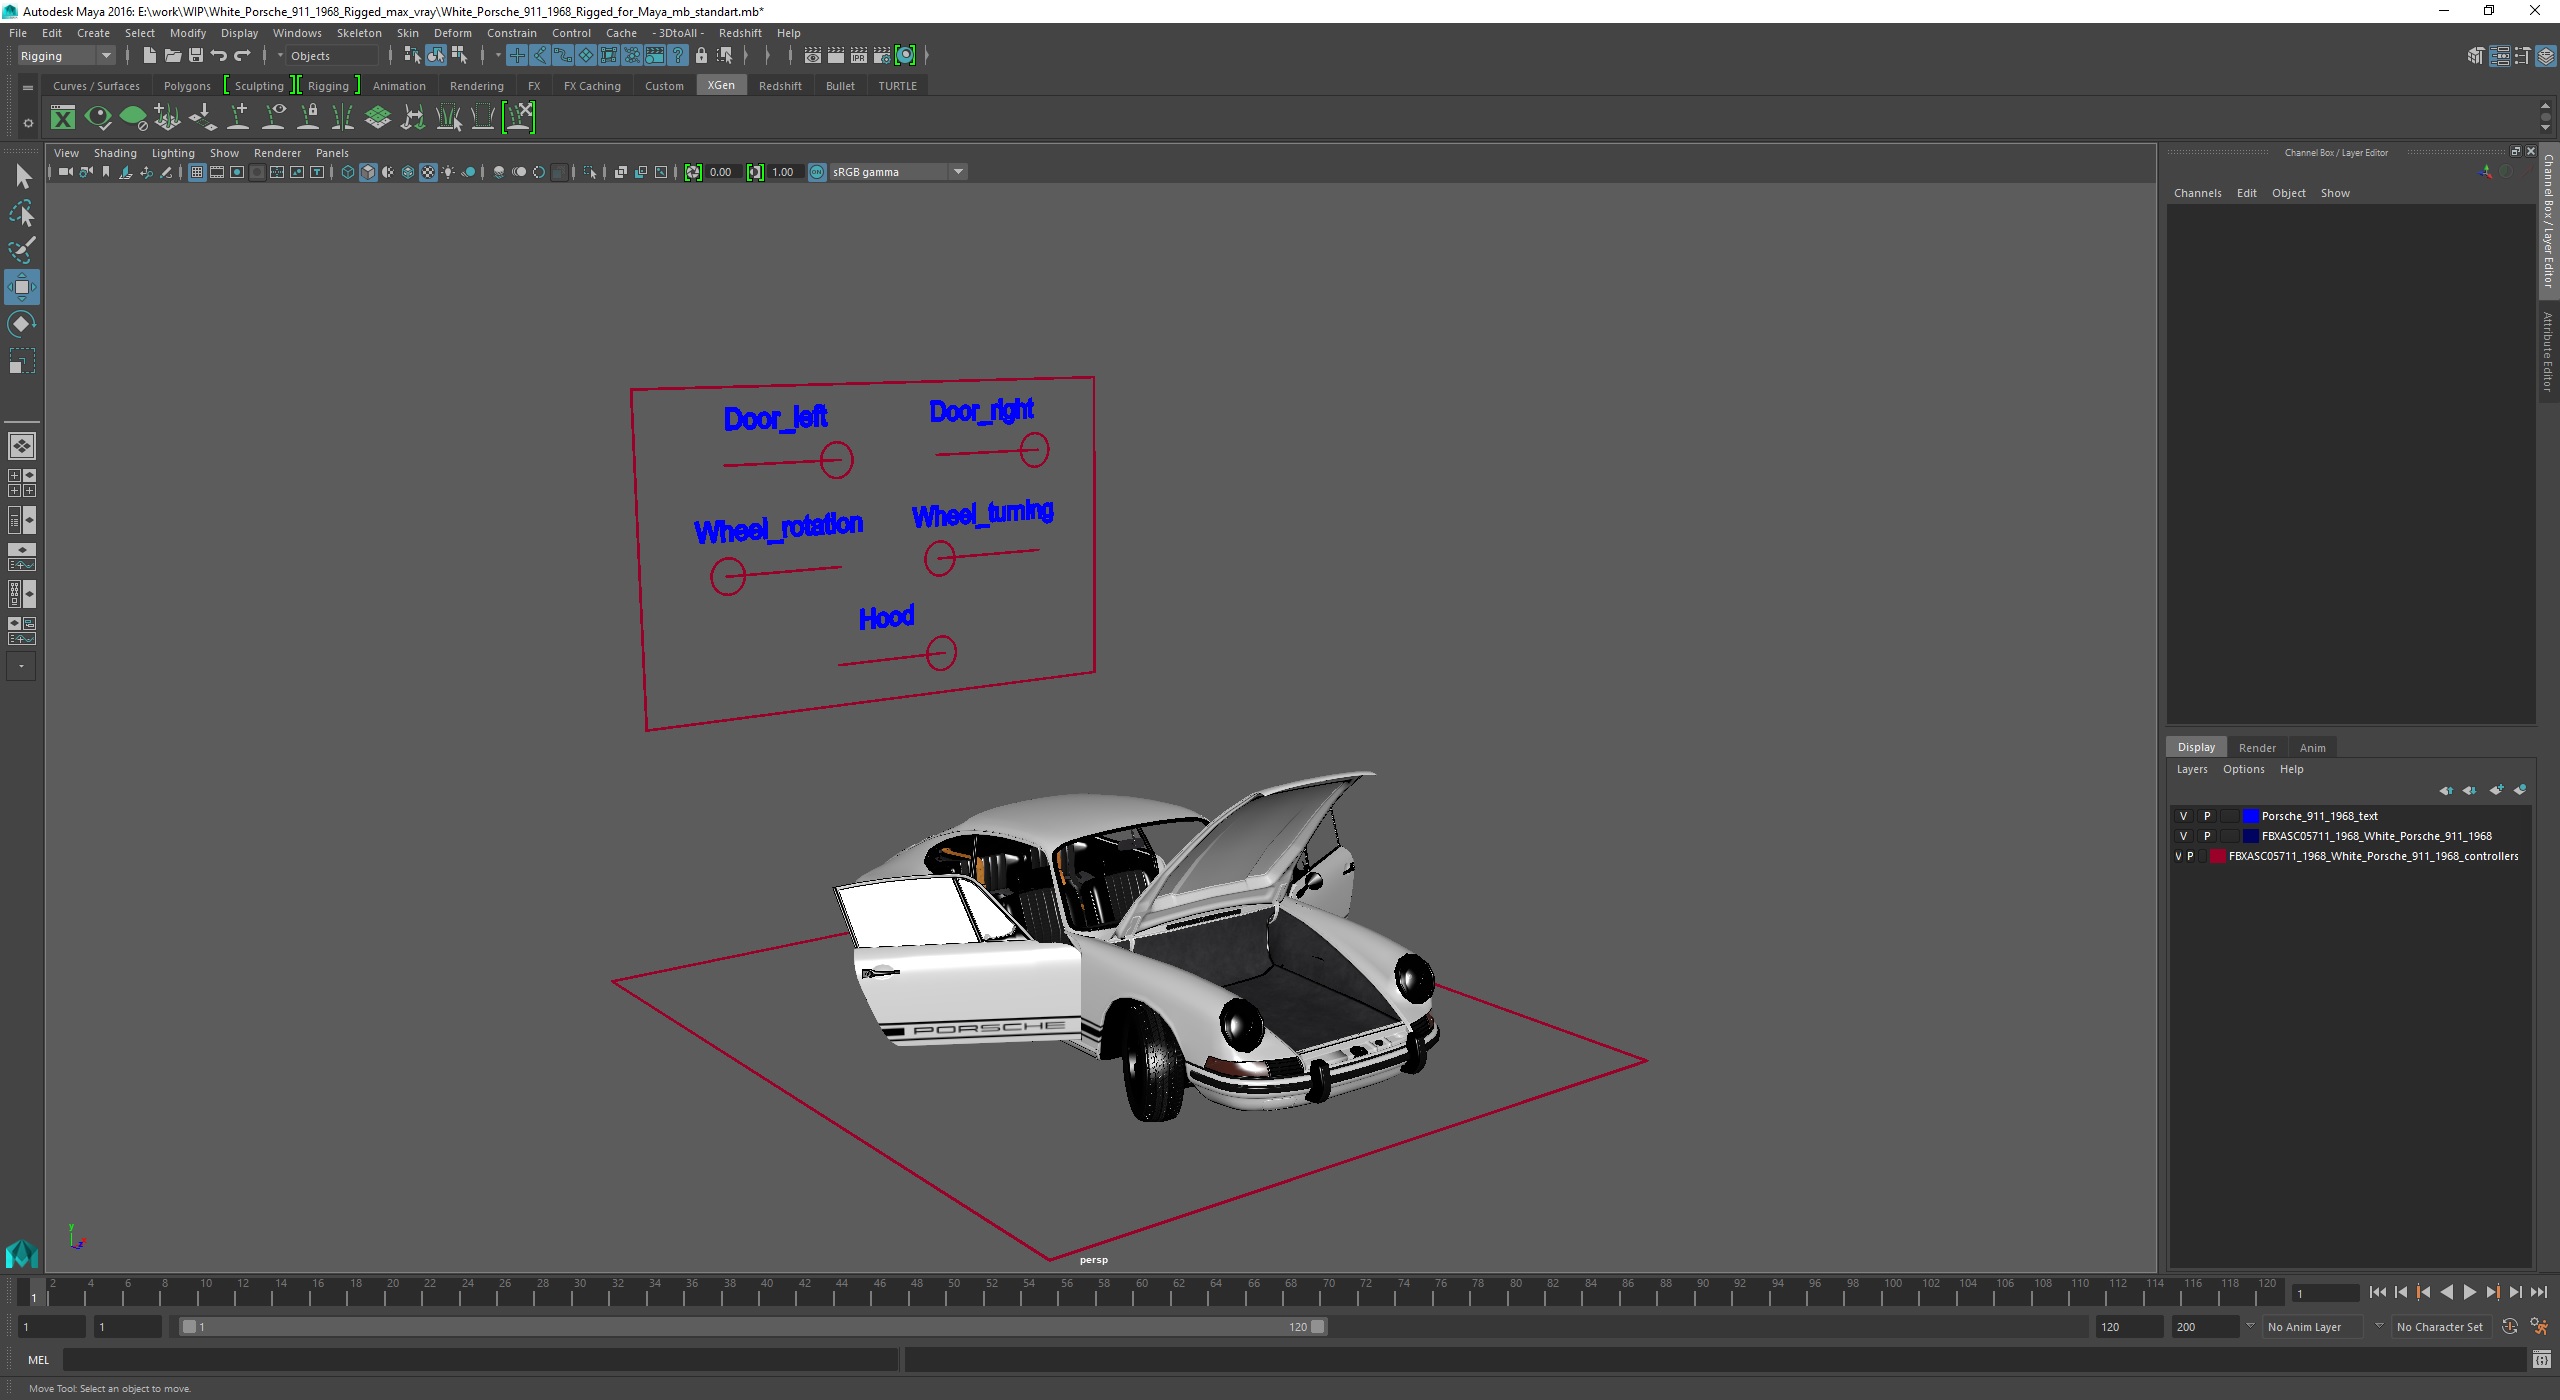The width and height of the screenshot is (2560, 1400).
Task: Open the Deform menu
Action: point(452,33)
